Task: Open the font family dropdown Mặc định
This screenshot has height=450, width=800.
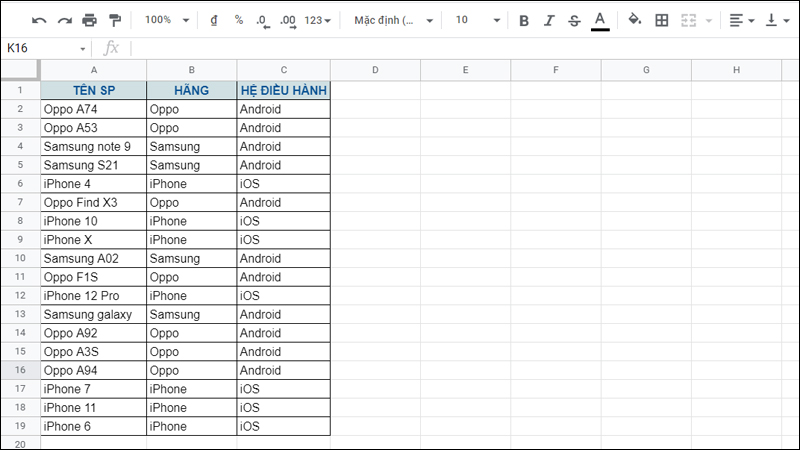Action: [394, 20]
